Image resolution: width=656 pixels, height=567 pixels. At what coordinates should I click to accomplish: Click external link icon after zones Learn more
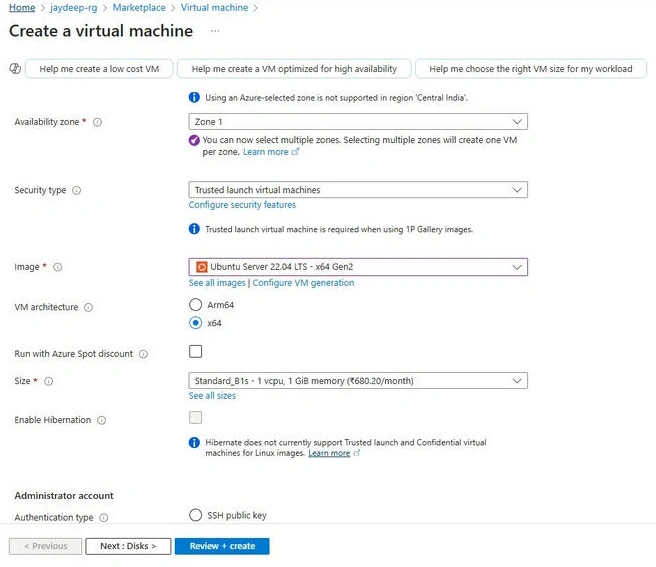[x=295, y=152]
